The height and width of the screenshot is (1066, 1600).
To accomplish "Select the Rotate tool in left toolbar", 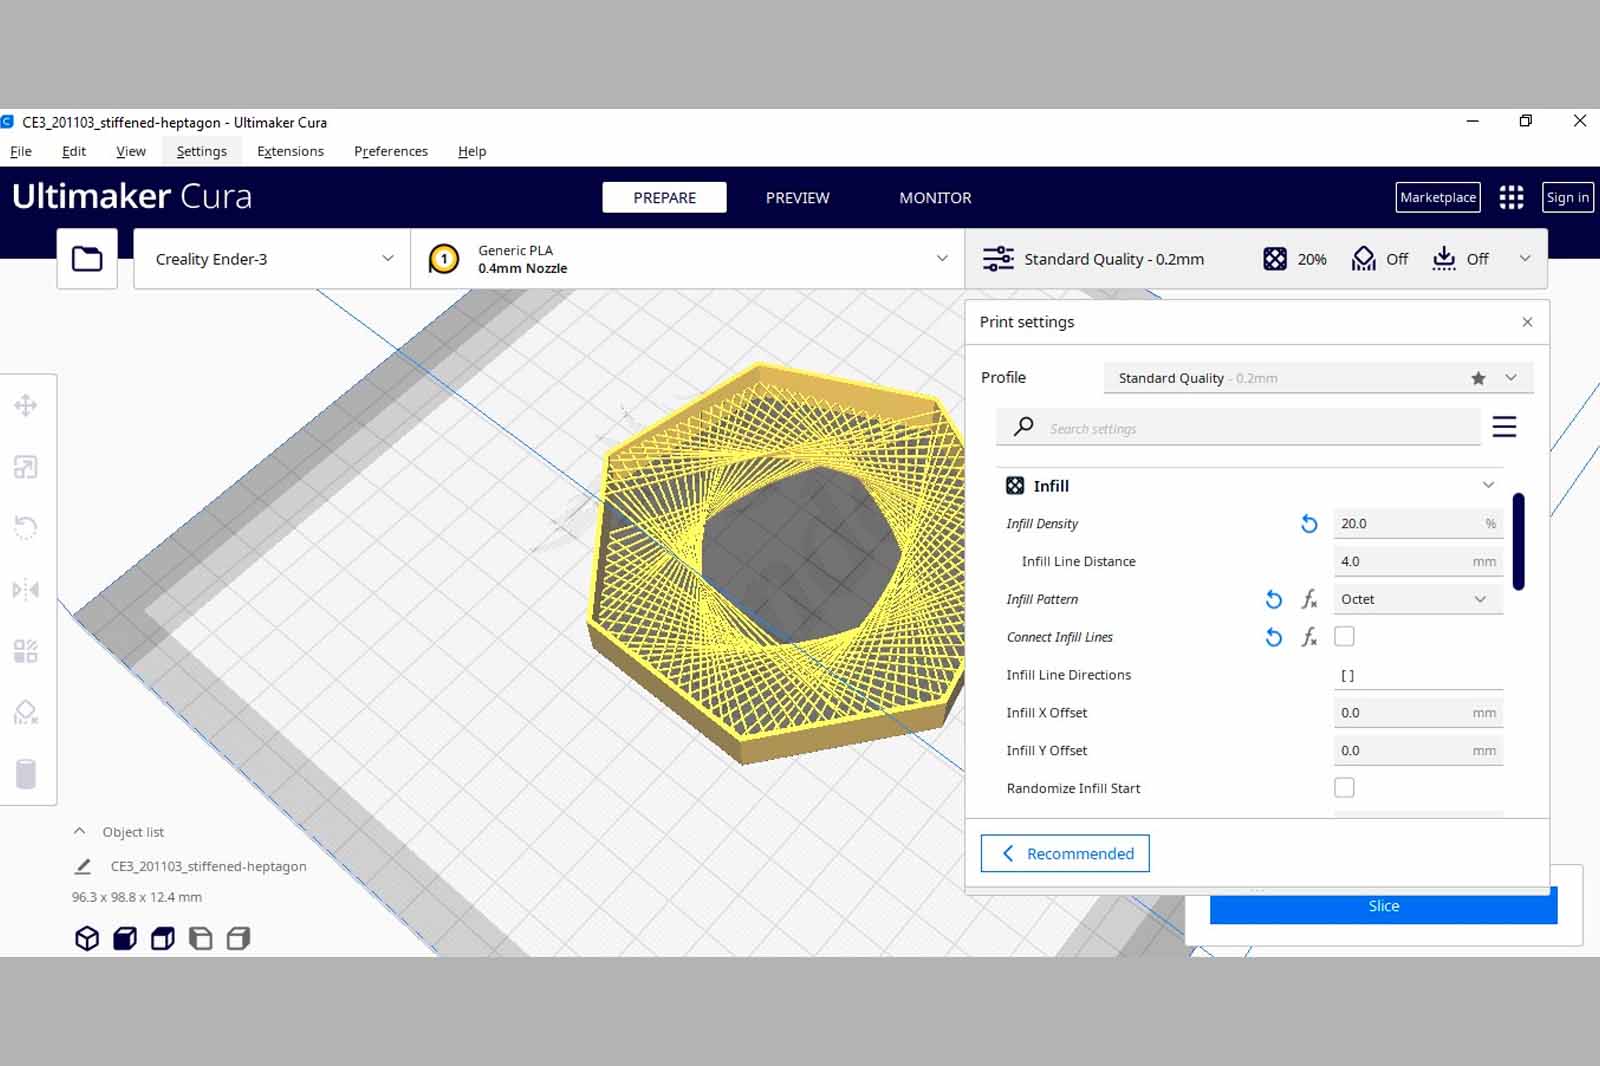I will pyautogui.click(x=26, y=528).
